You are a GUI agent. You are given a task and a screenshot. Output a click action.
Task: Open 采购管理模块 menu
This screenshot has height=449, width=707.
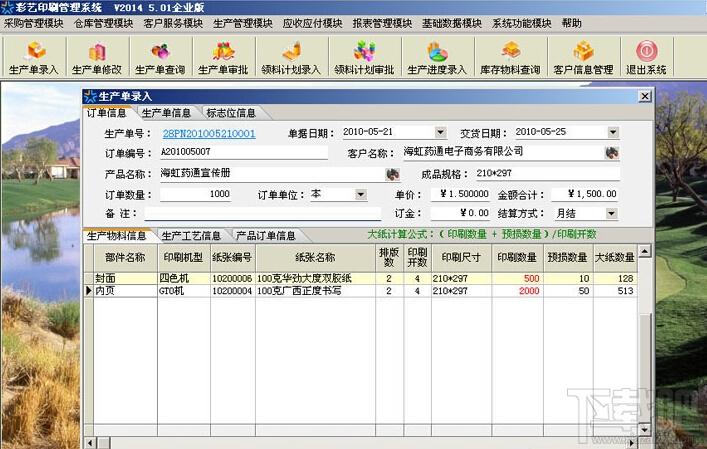click(34, 23)
